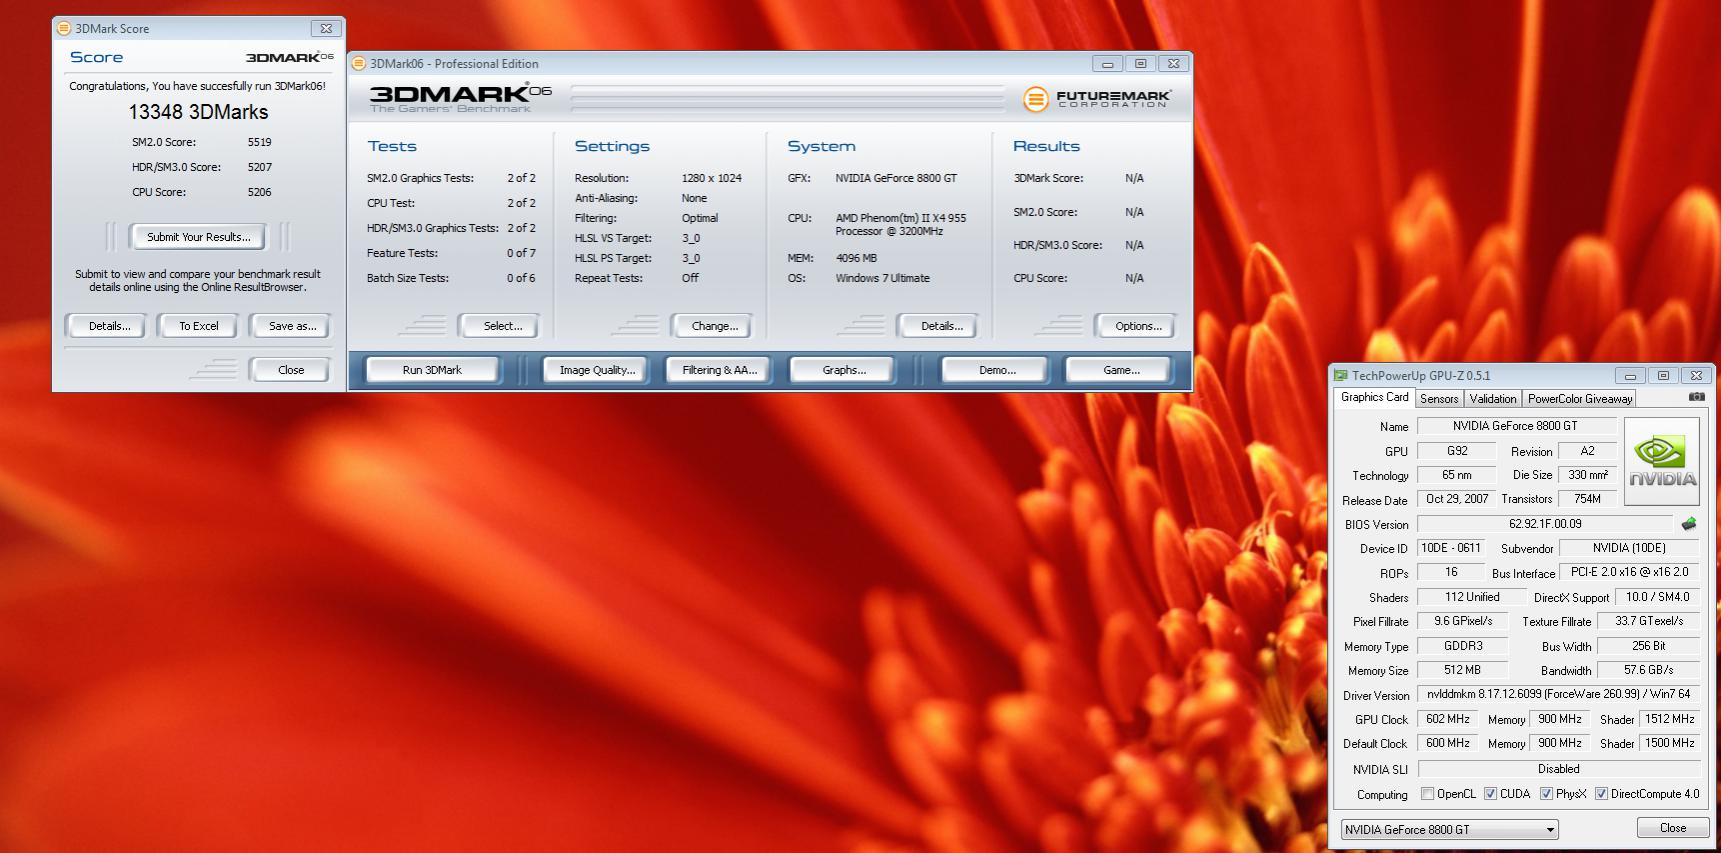Screen dimensions: 1721x853
Task: Open the PowerColor Giveaway tab
Action: pyautogui.click(x=1580, y=399)
